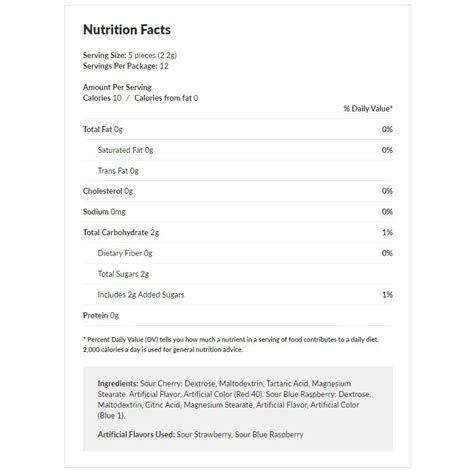
Task: Click the % Daily Value column header
Action: 368,109
